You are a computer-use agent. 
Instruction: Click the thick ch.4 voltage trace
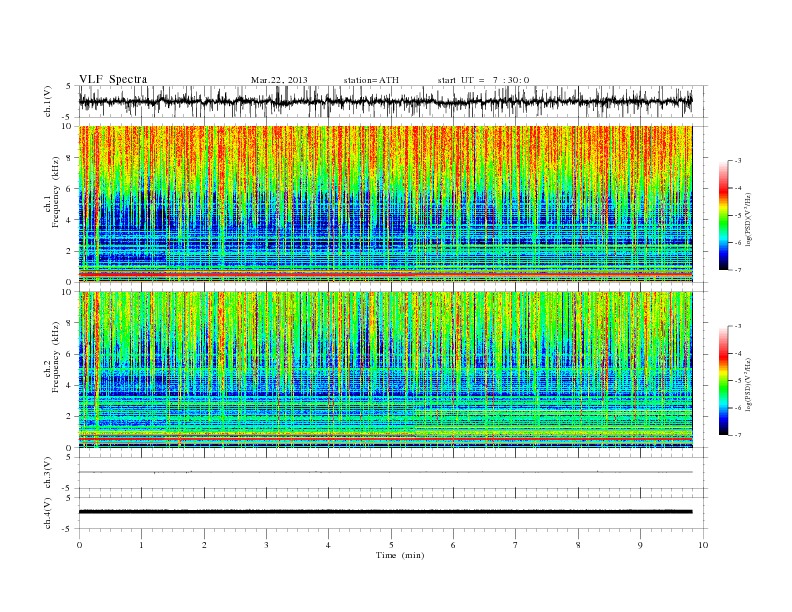[385, 512]
